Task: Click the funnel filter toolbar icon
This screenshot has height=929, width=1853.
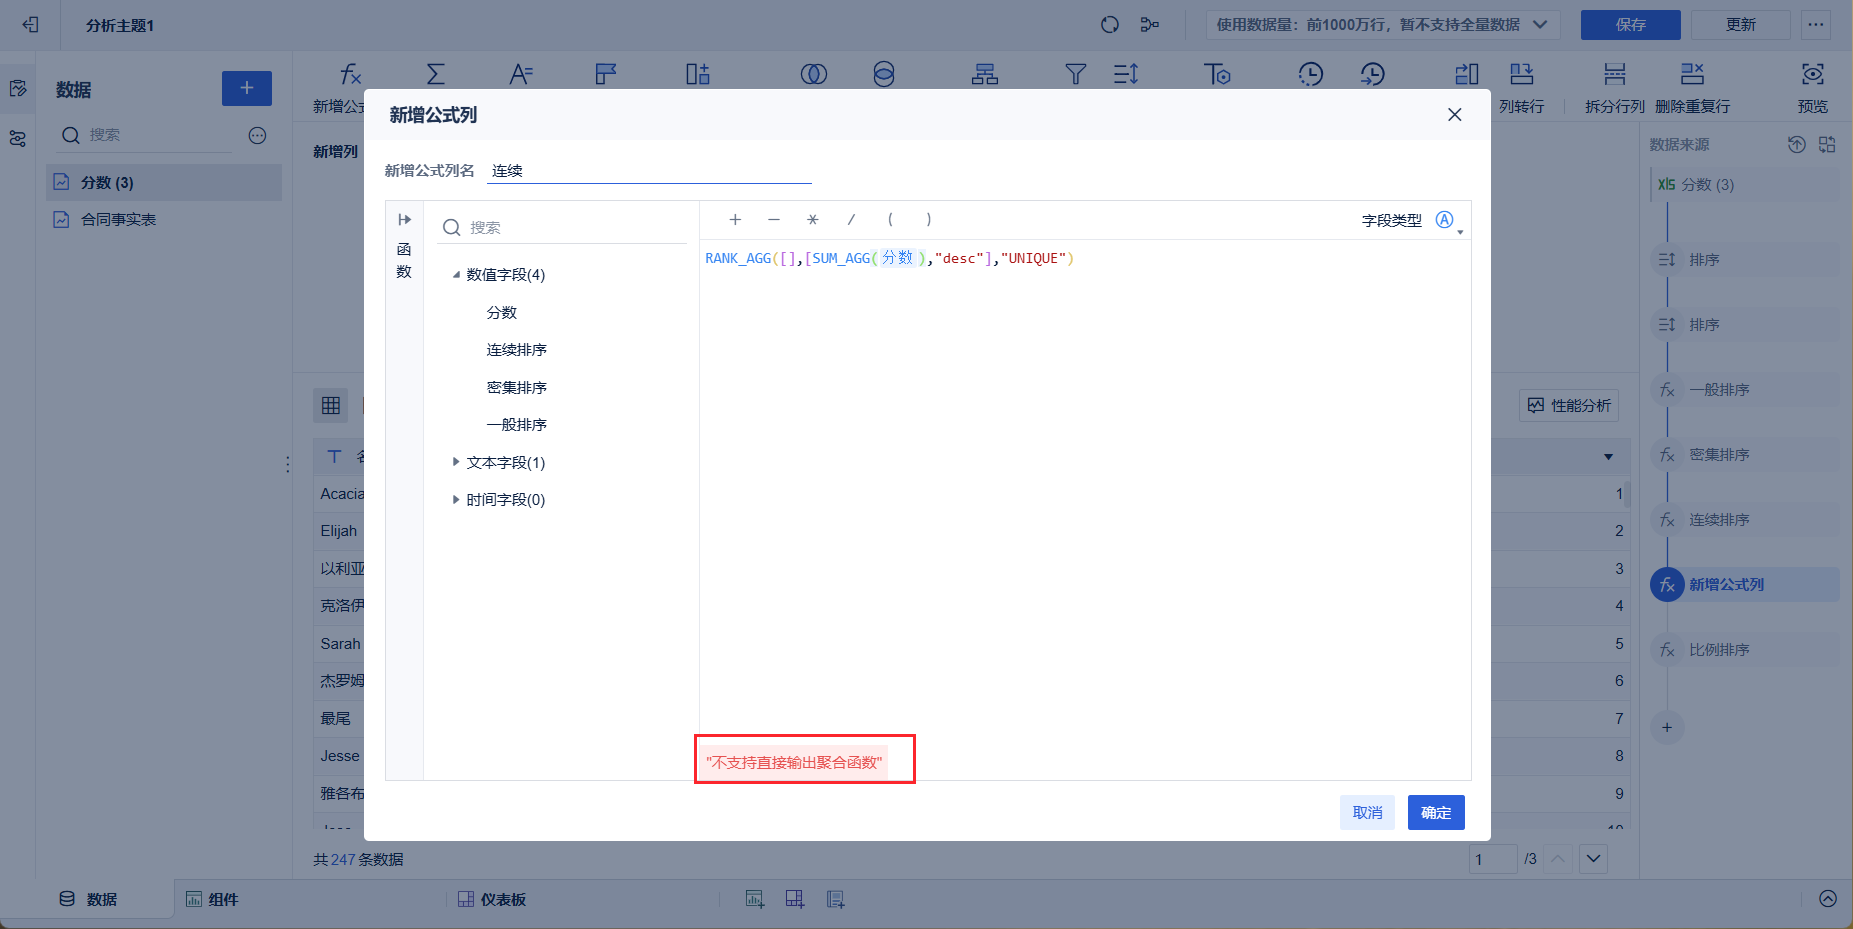Action: 1076,74
